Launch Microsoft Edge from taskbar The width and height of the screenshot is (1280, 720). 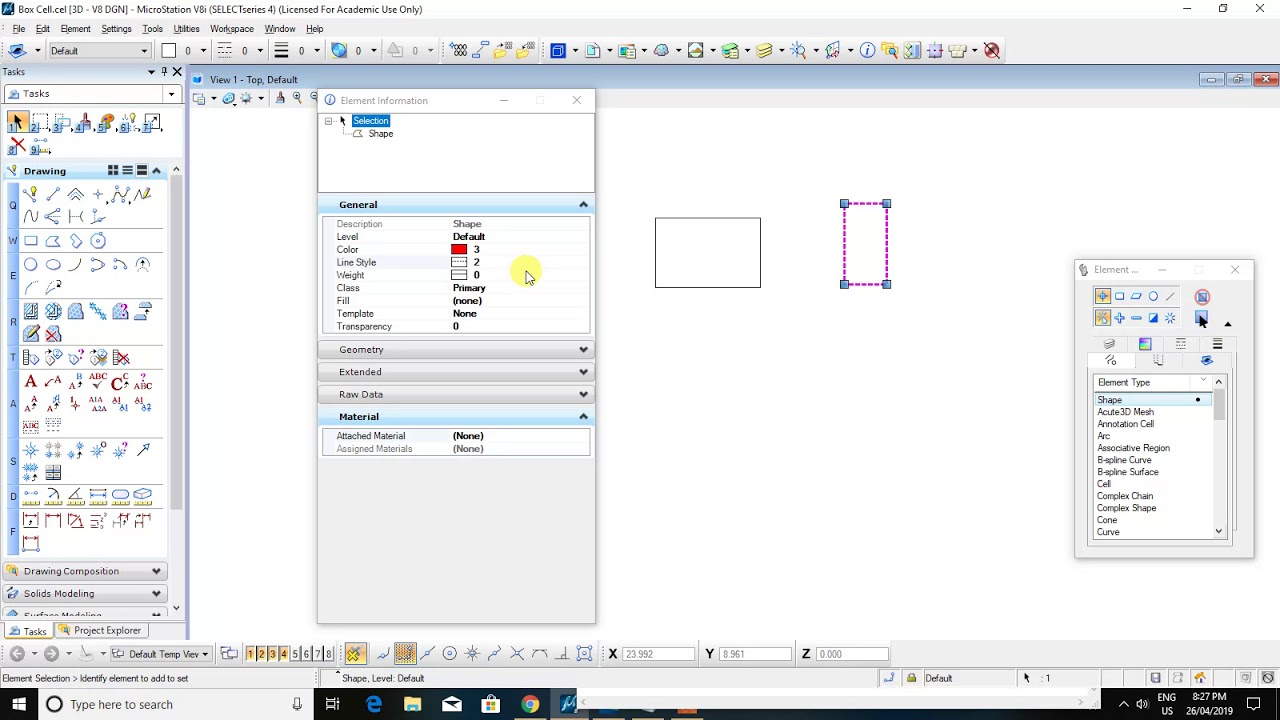coord(373,704)
